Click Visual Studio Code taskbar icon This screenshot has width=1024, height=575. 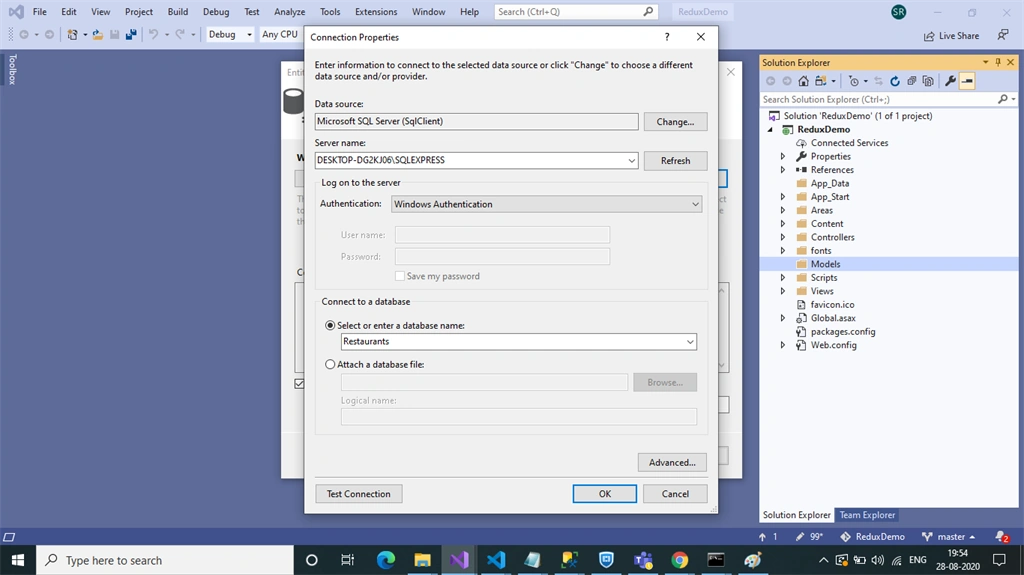point(496,560)
